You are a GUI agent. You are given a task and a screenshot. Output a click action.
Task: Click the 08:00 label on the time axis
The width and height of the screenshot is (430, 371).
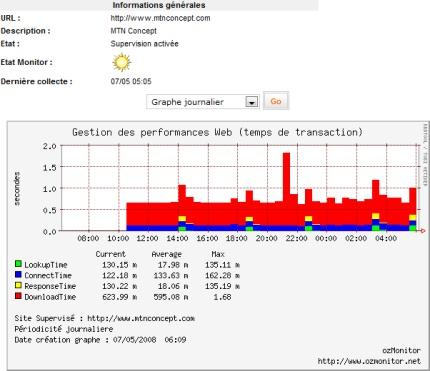tap(88, 238)
